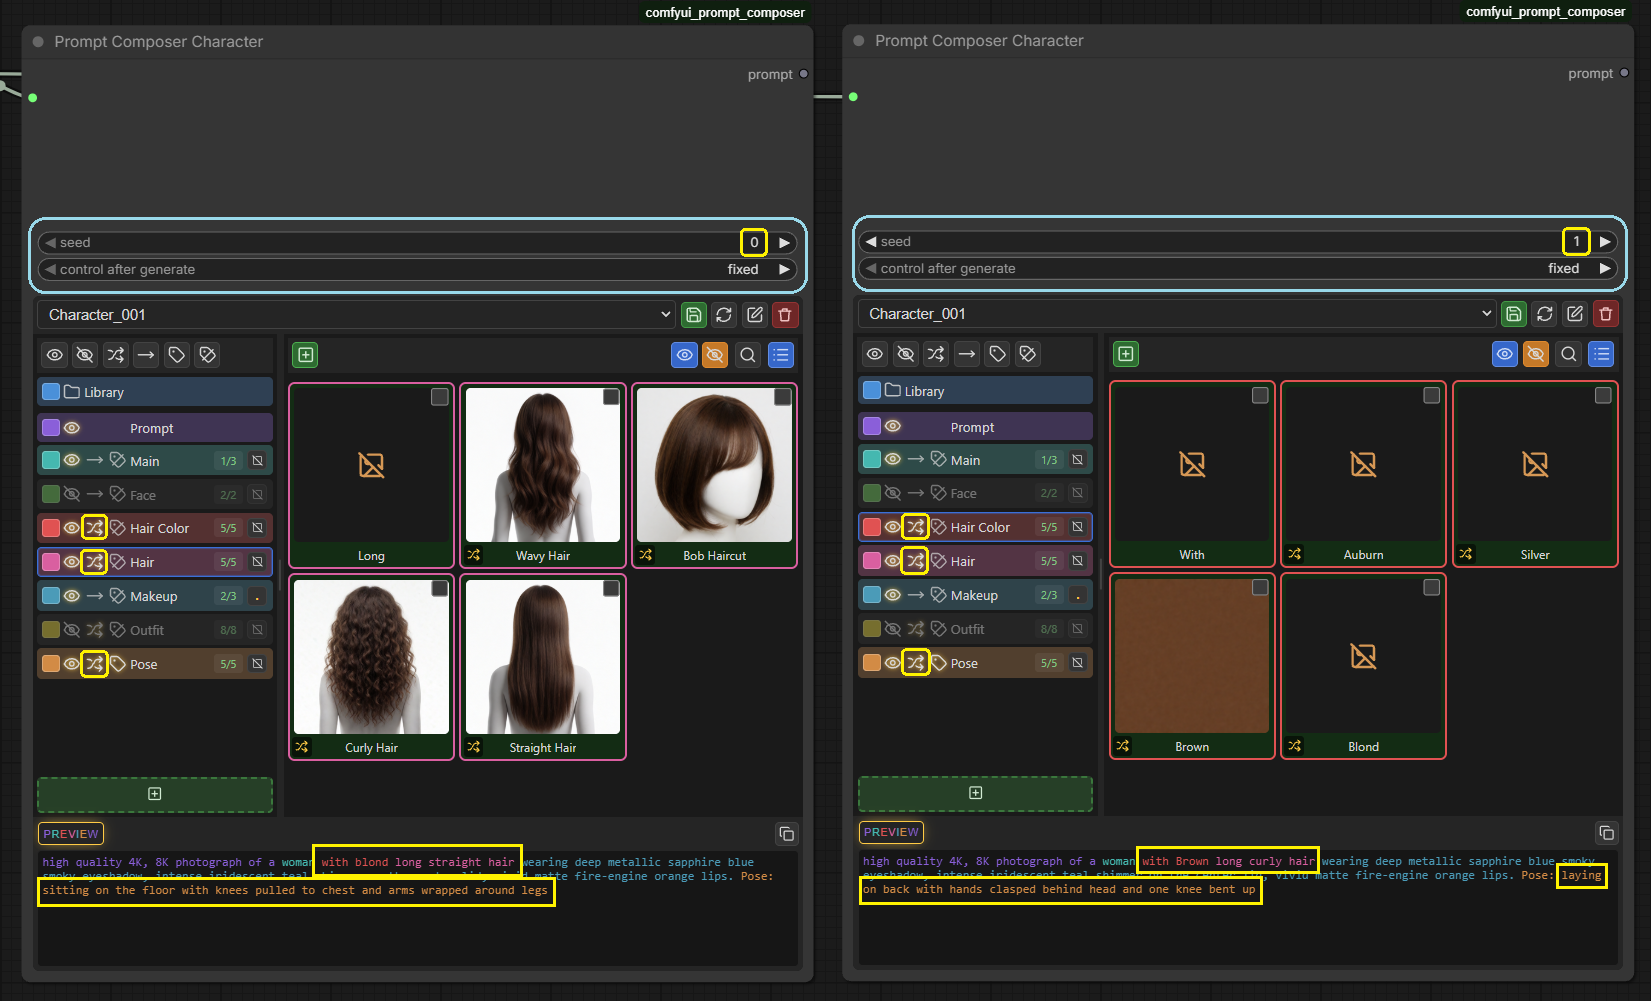Select the Hair category in the right node
The width and height of the screenshot is (1651, 1001).
pos(975,561)
